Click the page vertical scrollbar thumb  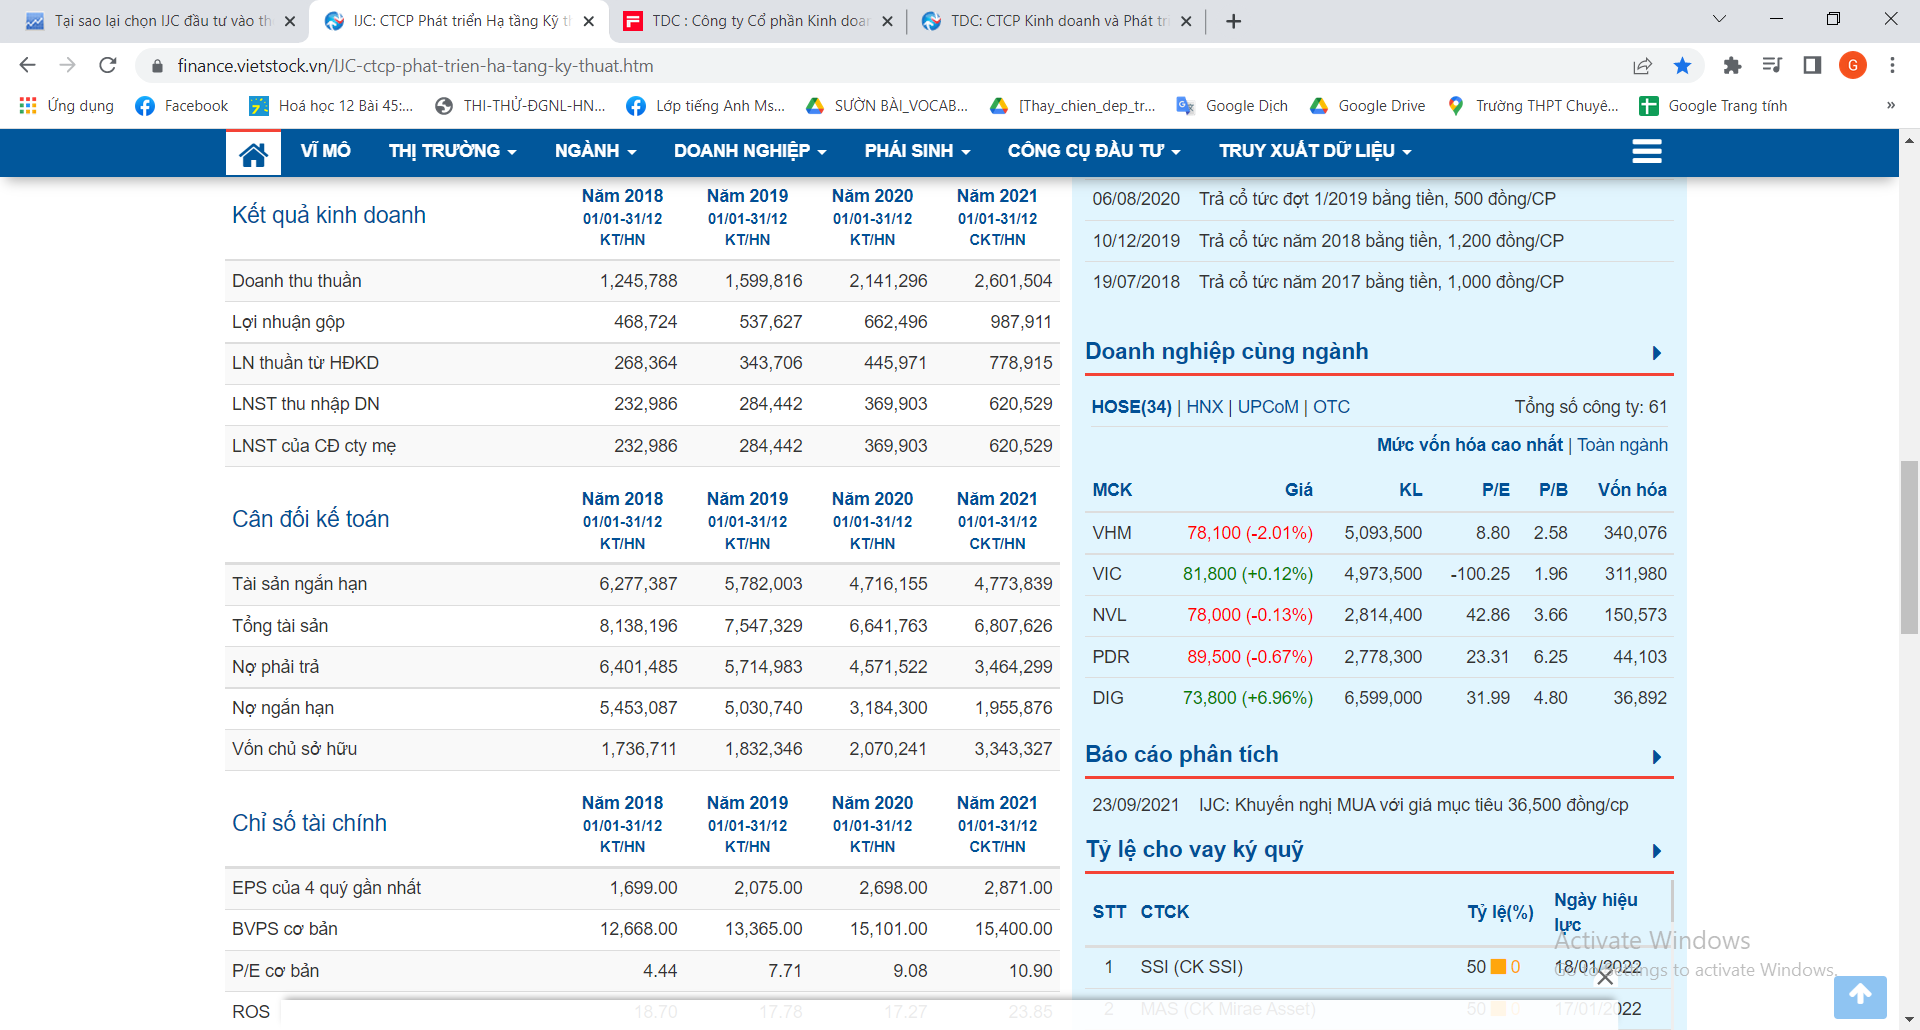point(1909,548)
